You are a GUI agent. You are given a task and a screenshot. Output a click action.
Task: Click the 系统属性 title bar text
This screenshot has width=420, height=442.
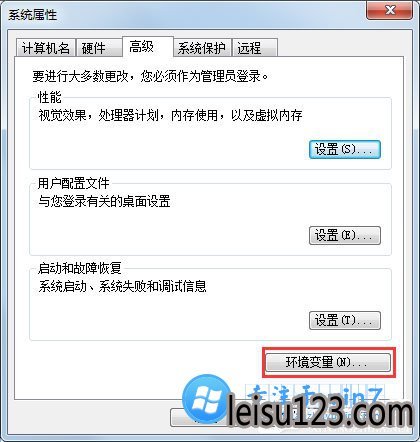[33, 15]
